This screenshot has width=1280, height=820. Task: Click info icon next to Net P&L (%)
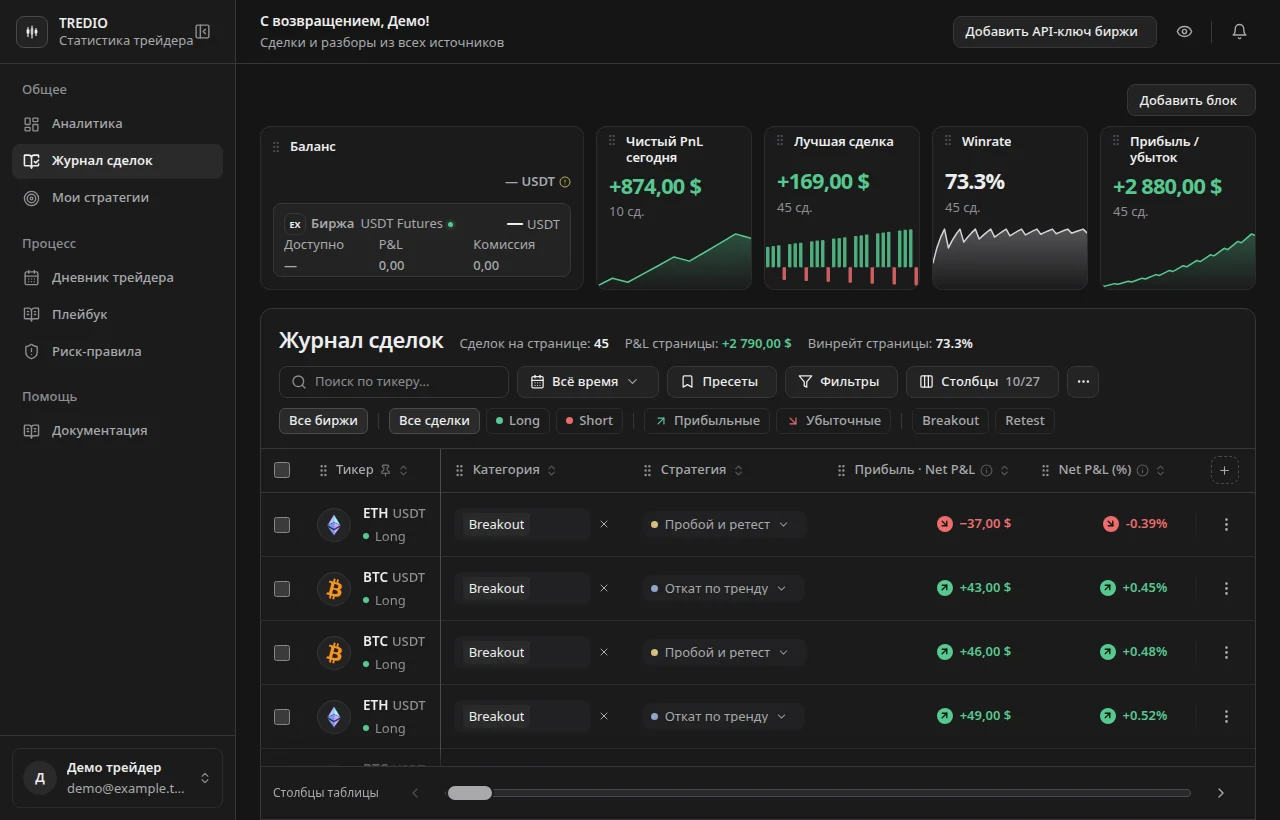[x=1143, y=470]
